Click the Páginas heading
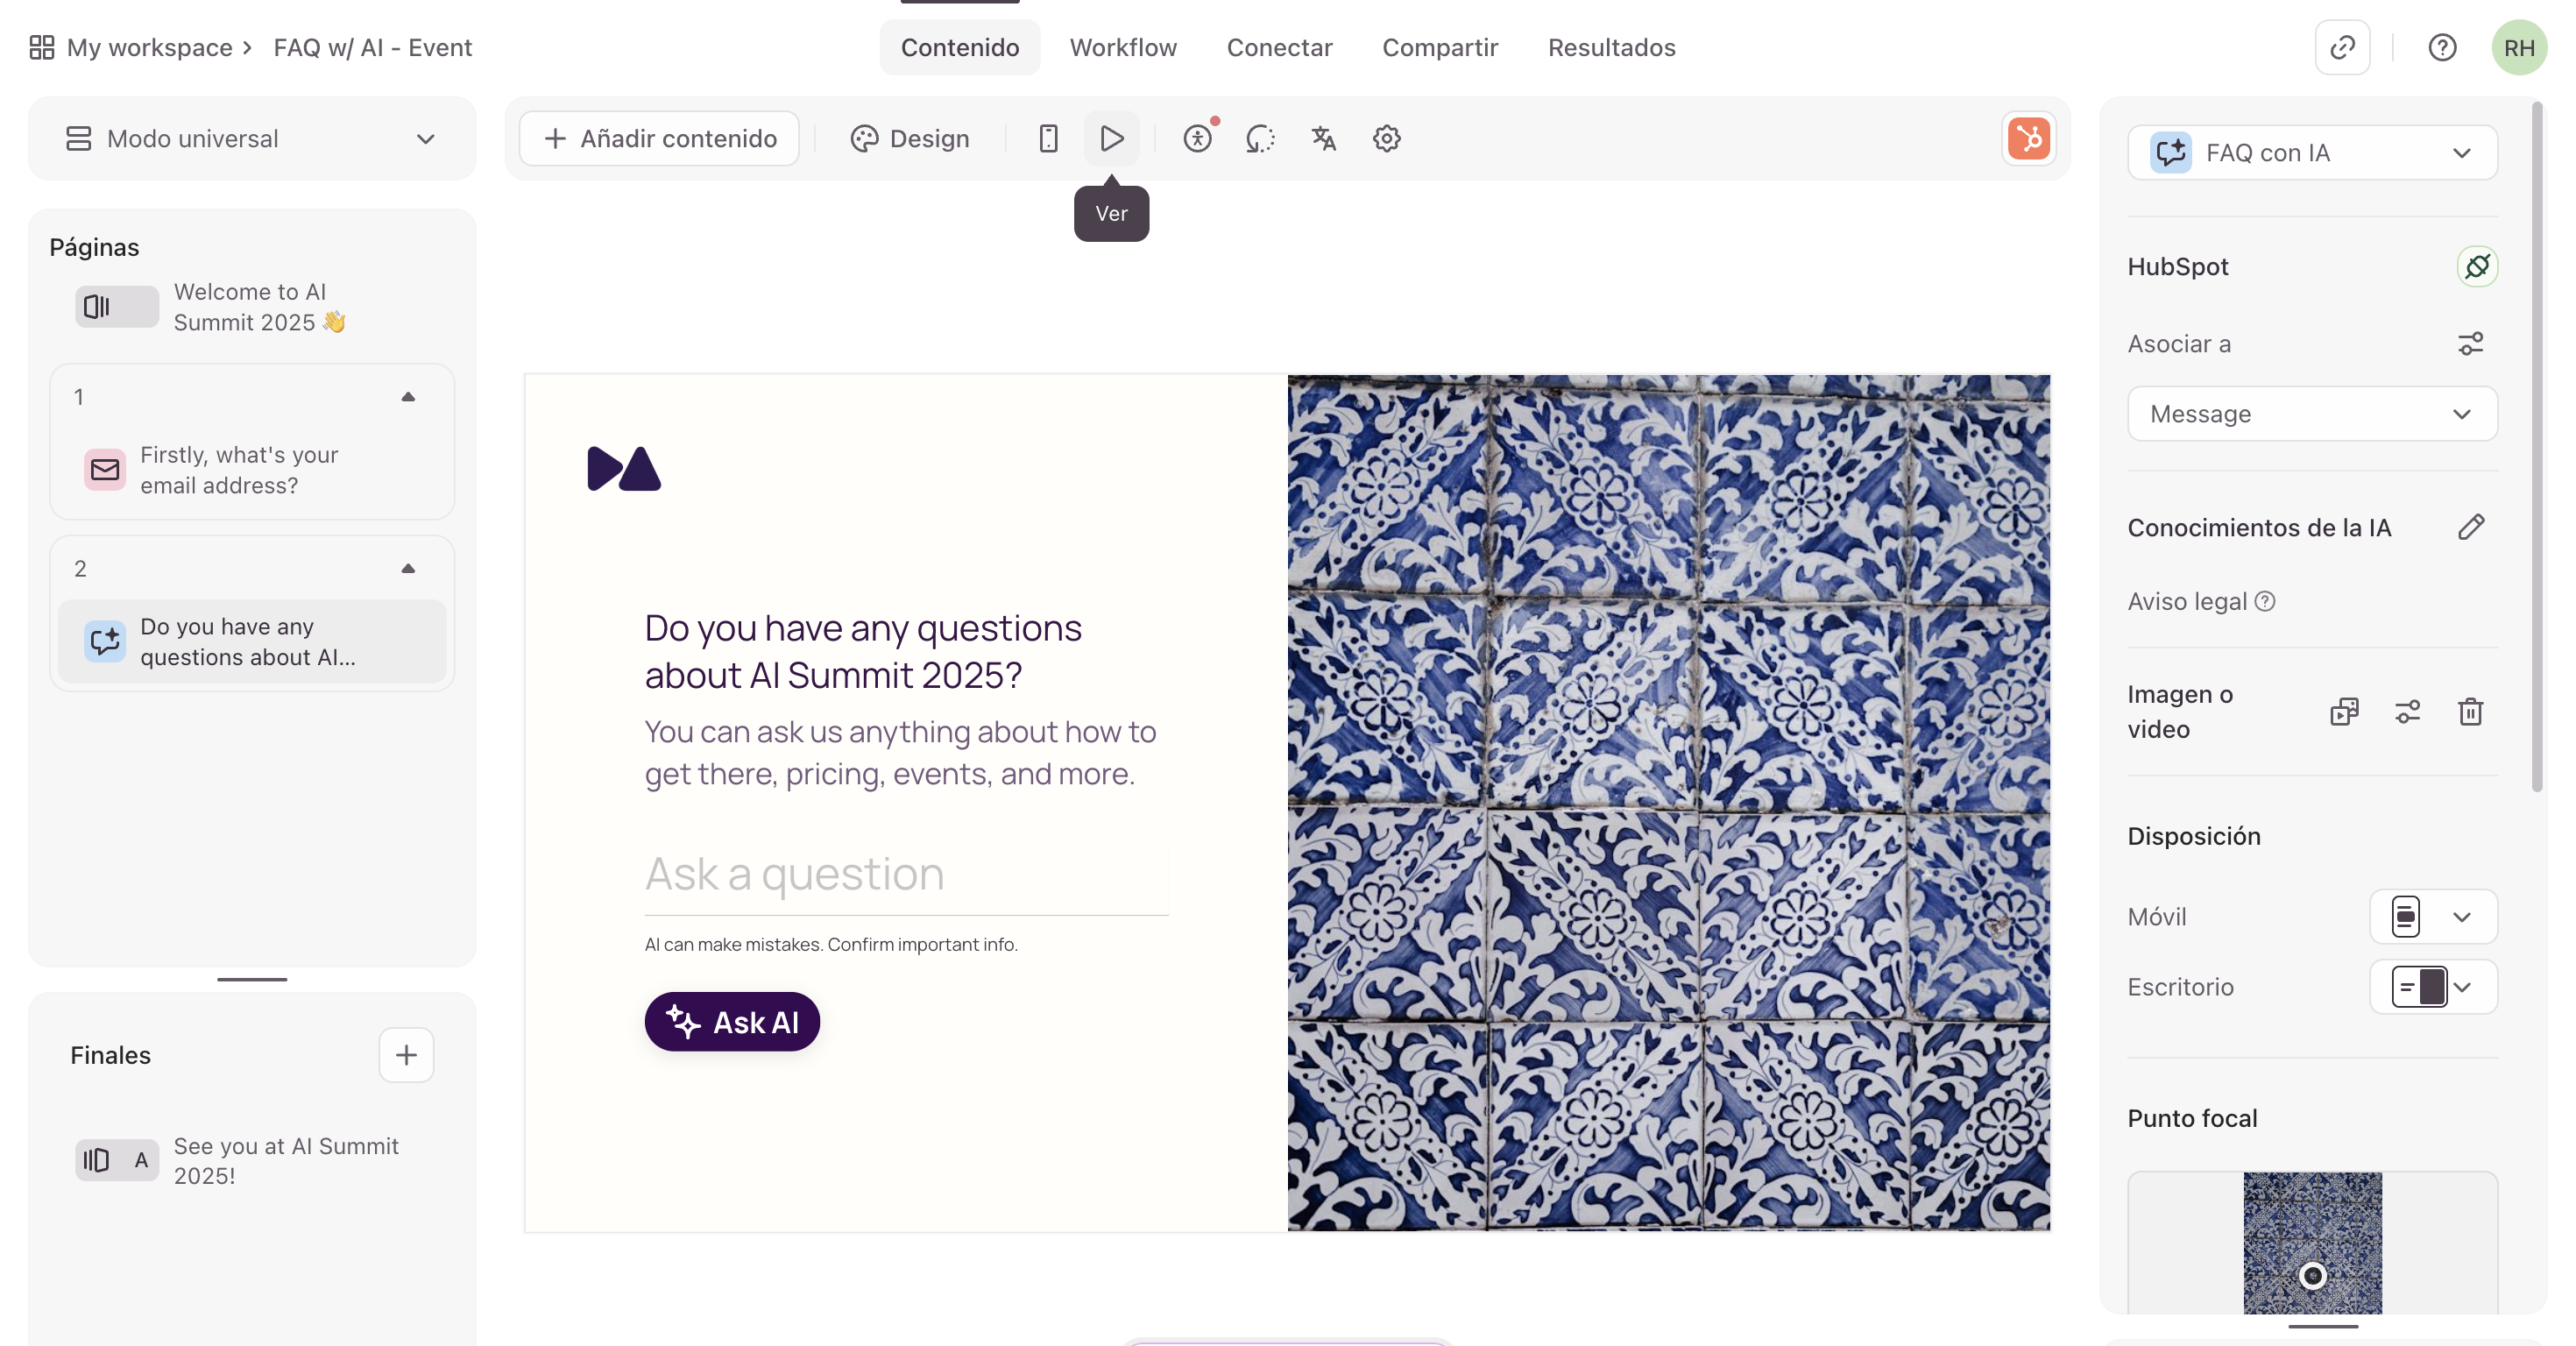2576x1346 pixels. (x=94, y=247)
